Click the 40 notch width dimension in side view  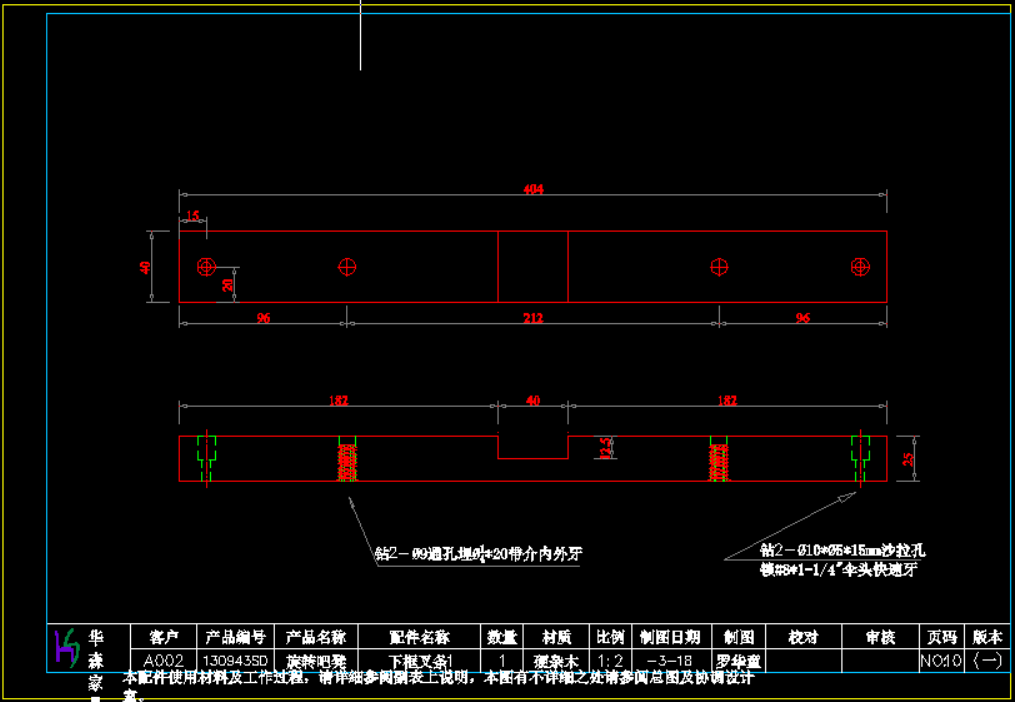[x=533, y=401]
